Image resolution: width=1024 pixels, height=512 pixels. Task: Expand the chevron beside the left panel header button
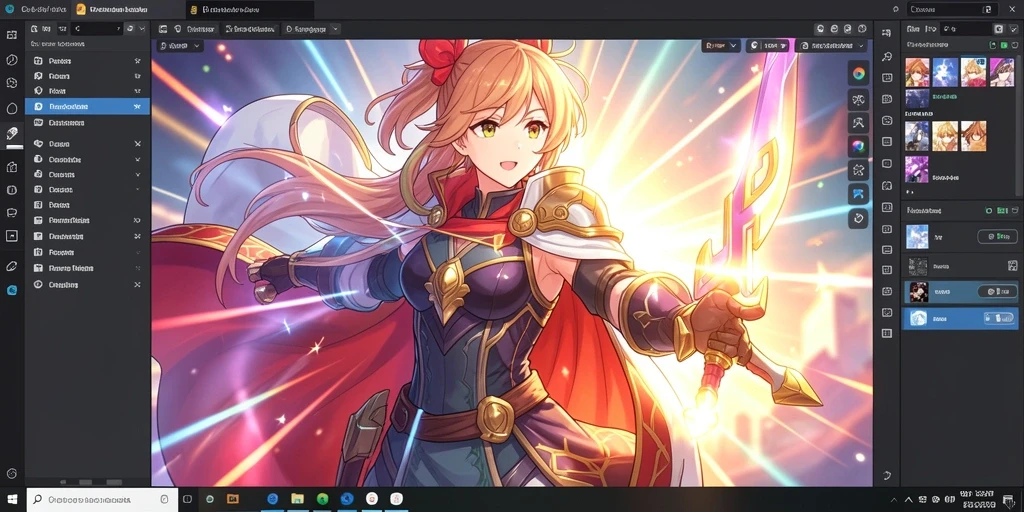coord(142,29)
